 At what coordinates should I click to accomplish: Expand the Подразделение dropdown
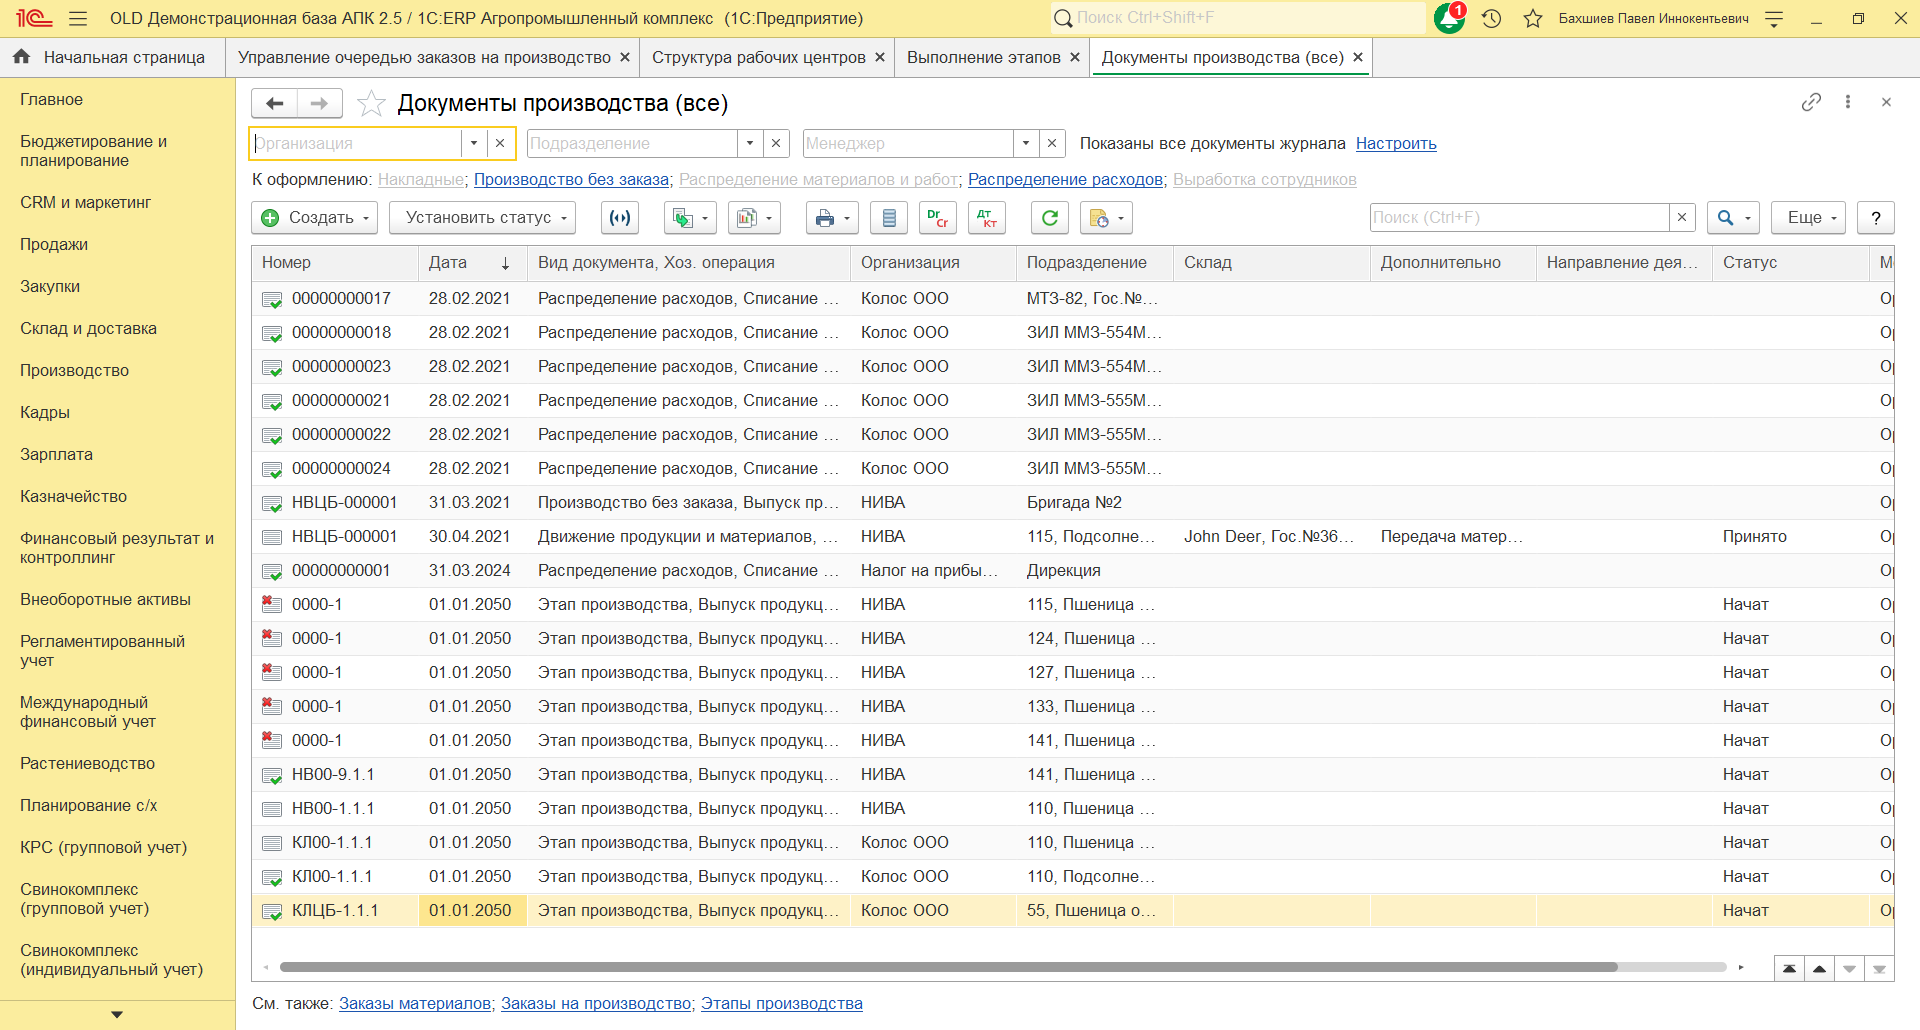750,143
